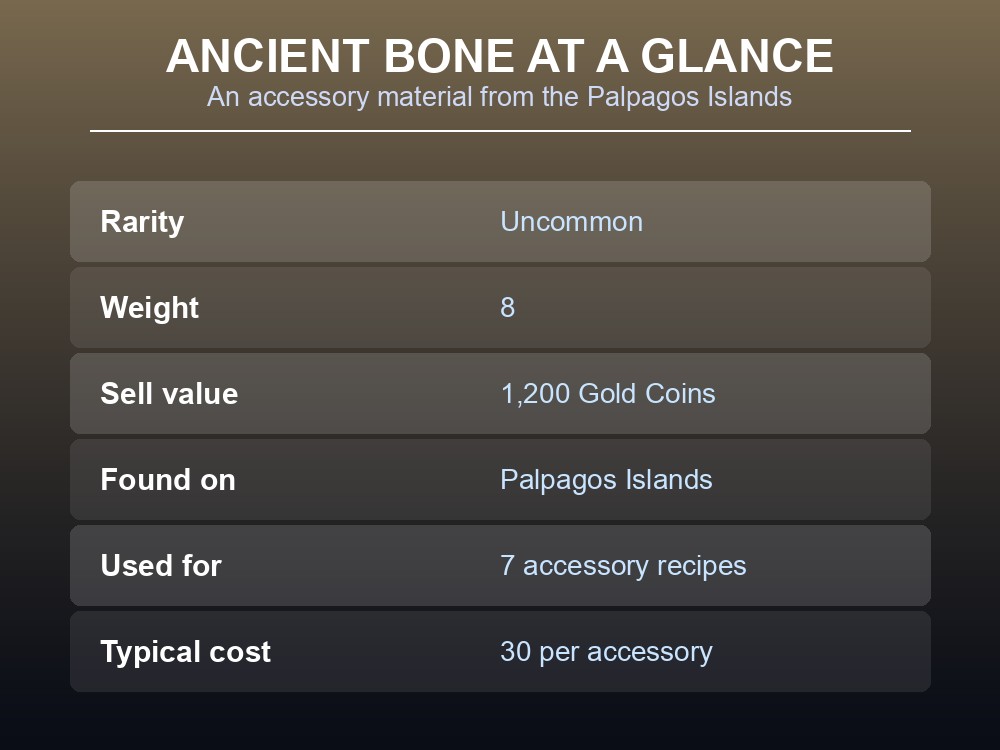Viewport: 1000px width, 750px height.
Task: Select the 1,200 Gold Coins value
Action: coord(608,393)
